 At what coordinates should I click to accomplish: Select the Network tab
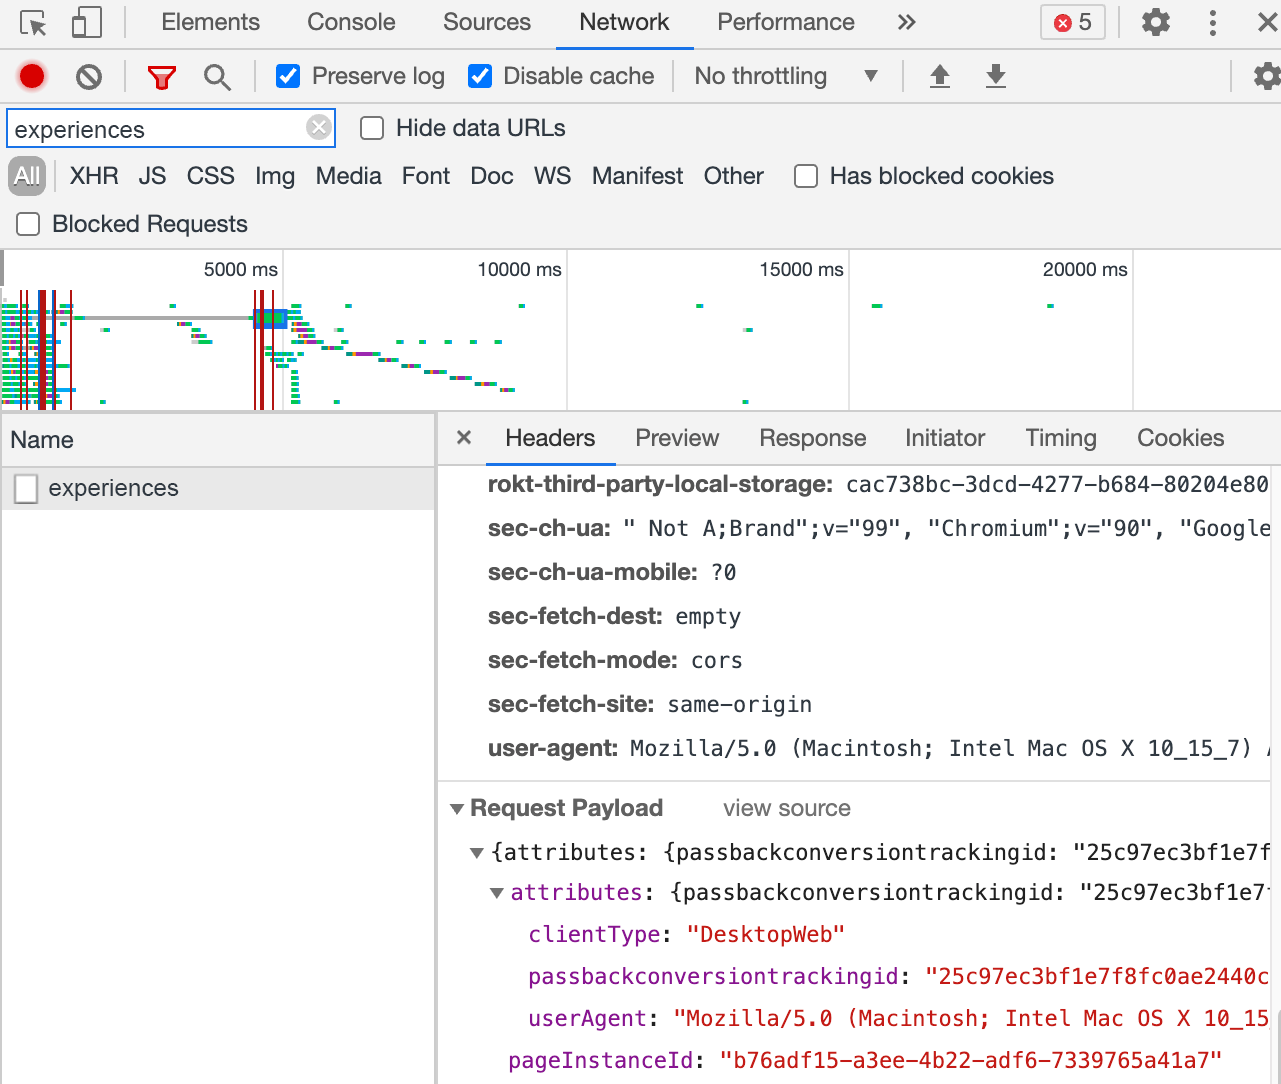click(x=624, y=22)
